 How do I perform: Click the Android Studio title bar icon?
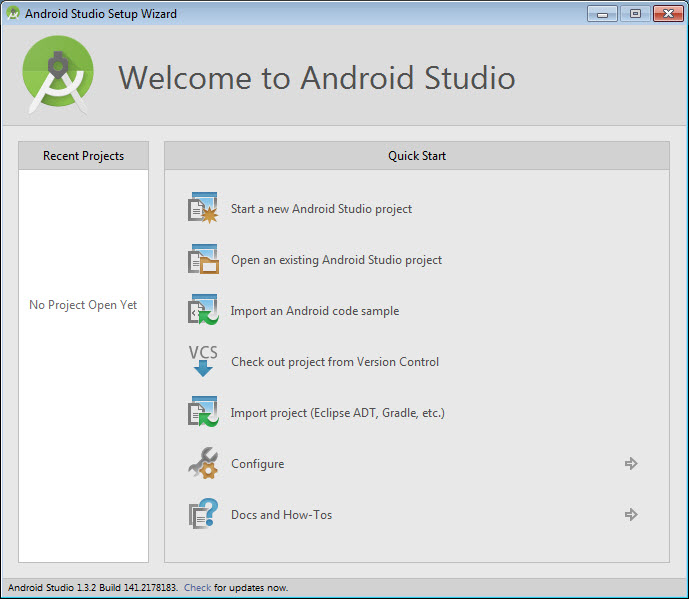13,14
